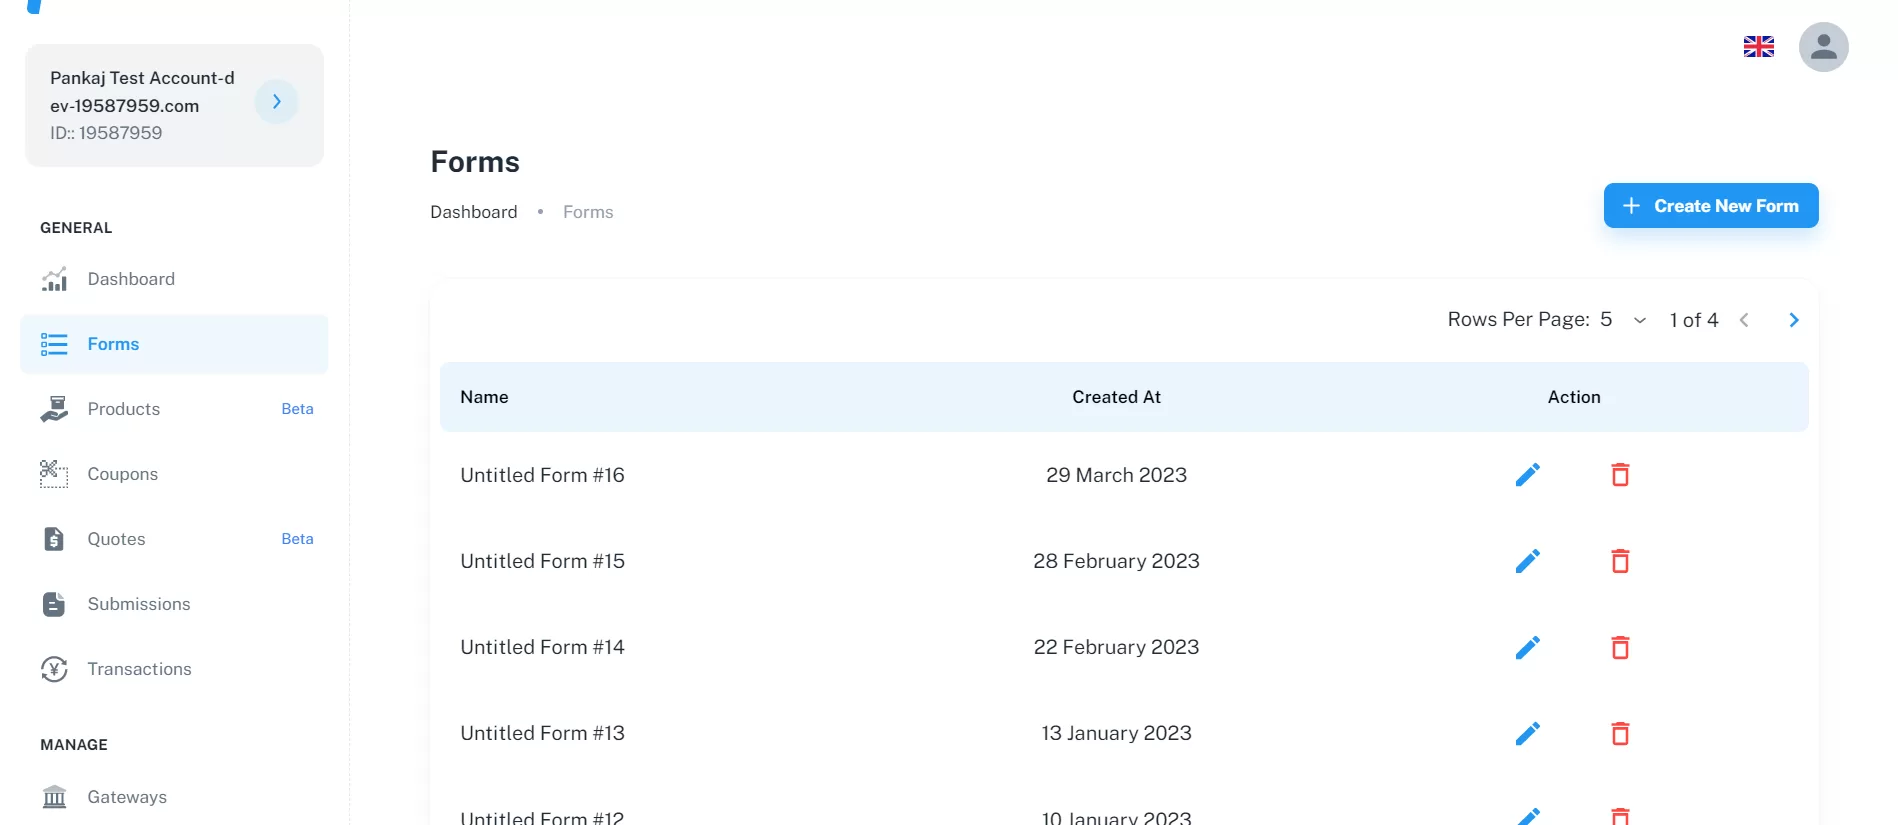Image resolution: width=1898 pixels, height=825 pixels.
Task: Delete Untitled Form #13 using the trash icon
Action: [x=1620, y=733]
